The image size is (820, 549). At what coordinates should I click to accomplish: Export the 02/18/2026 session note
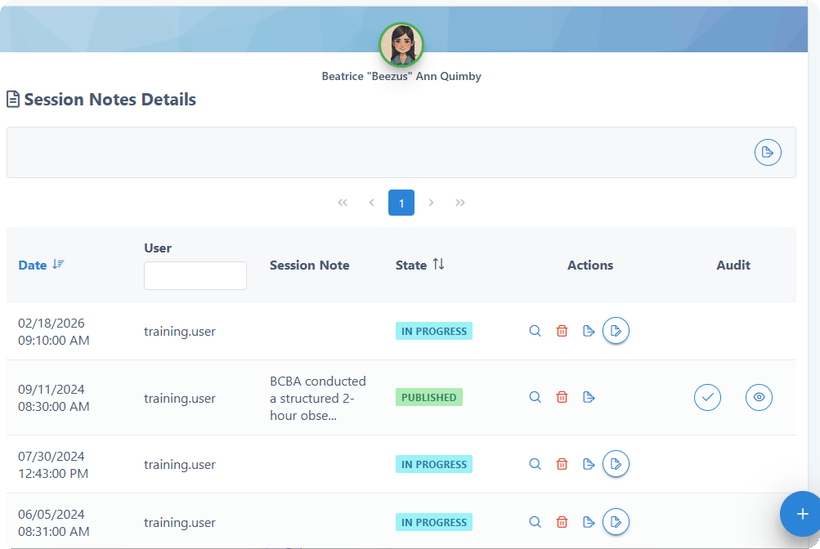point(588,331)
